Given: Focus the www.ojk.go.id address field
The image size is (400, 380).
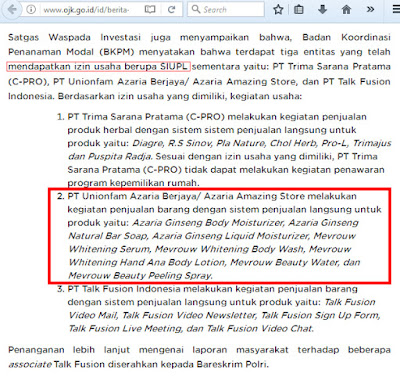Looking at the screenshot, I should tap(86, 10).
